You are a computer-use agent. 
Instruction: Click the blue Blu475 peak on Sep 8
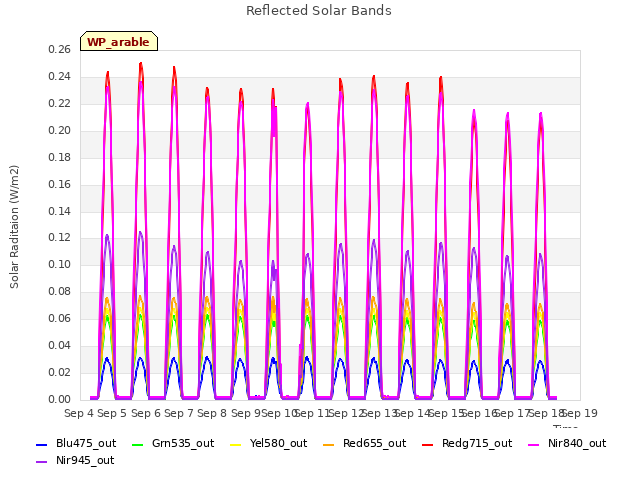click(207, 358)
